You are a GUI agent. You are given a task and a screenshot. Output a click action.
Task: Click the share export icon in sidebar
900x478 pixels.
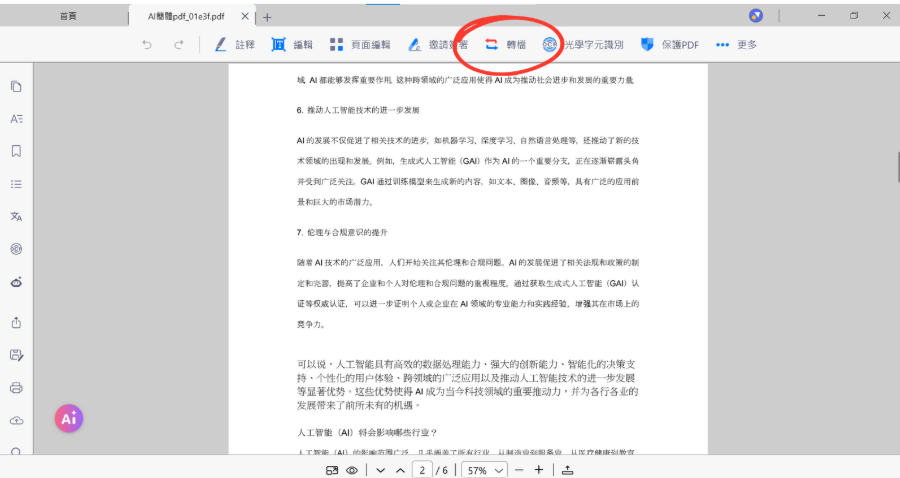[x=16, y=322]
